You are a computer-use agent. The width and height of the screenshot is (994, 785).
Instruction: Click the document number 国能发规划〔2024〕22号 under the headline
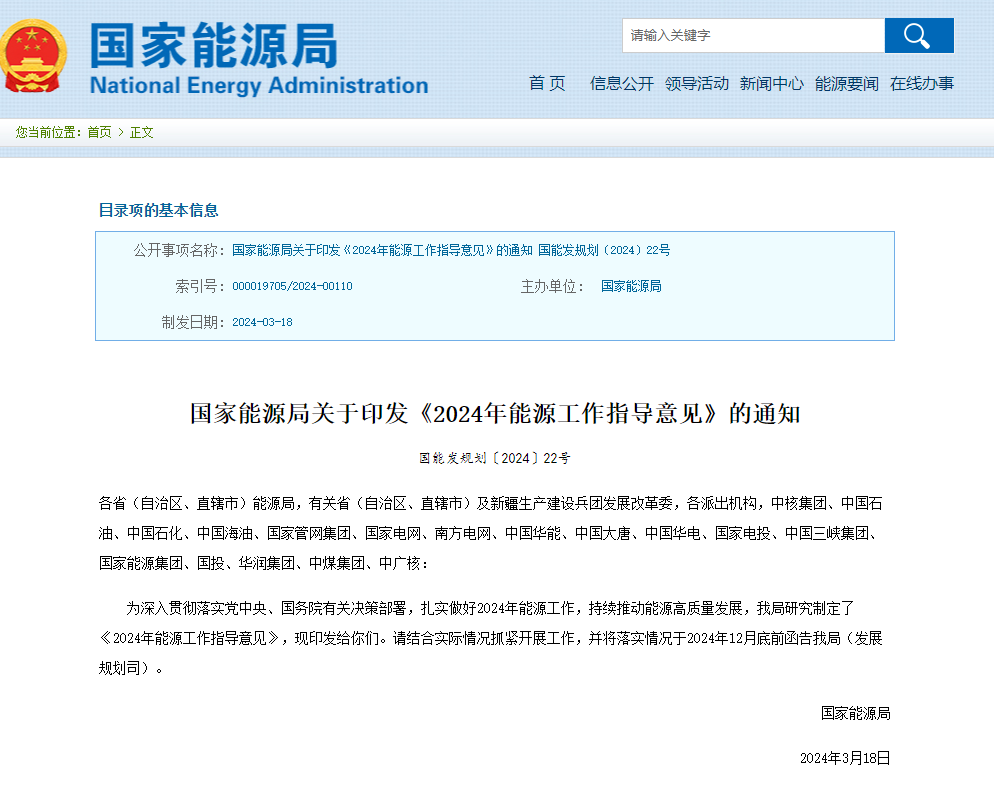495,458
